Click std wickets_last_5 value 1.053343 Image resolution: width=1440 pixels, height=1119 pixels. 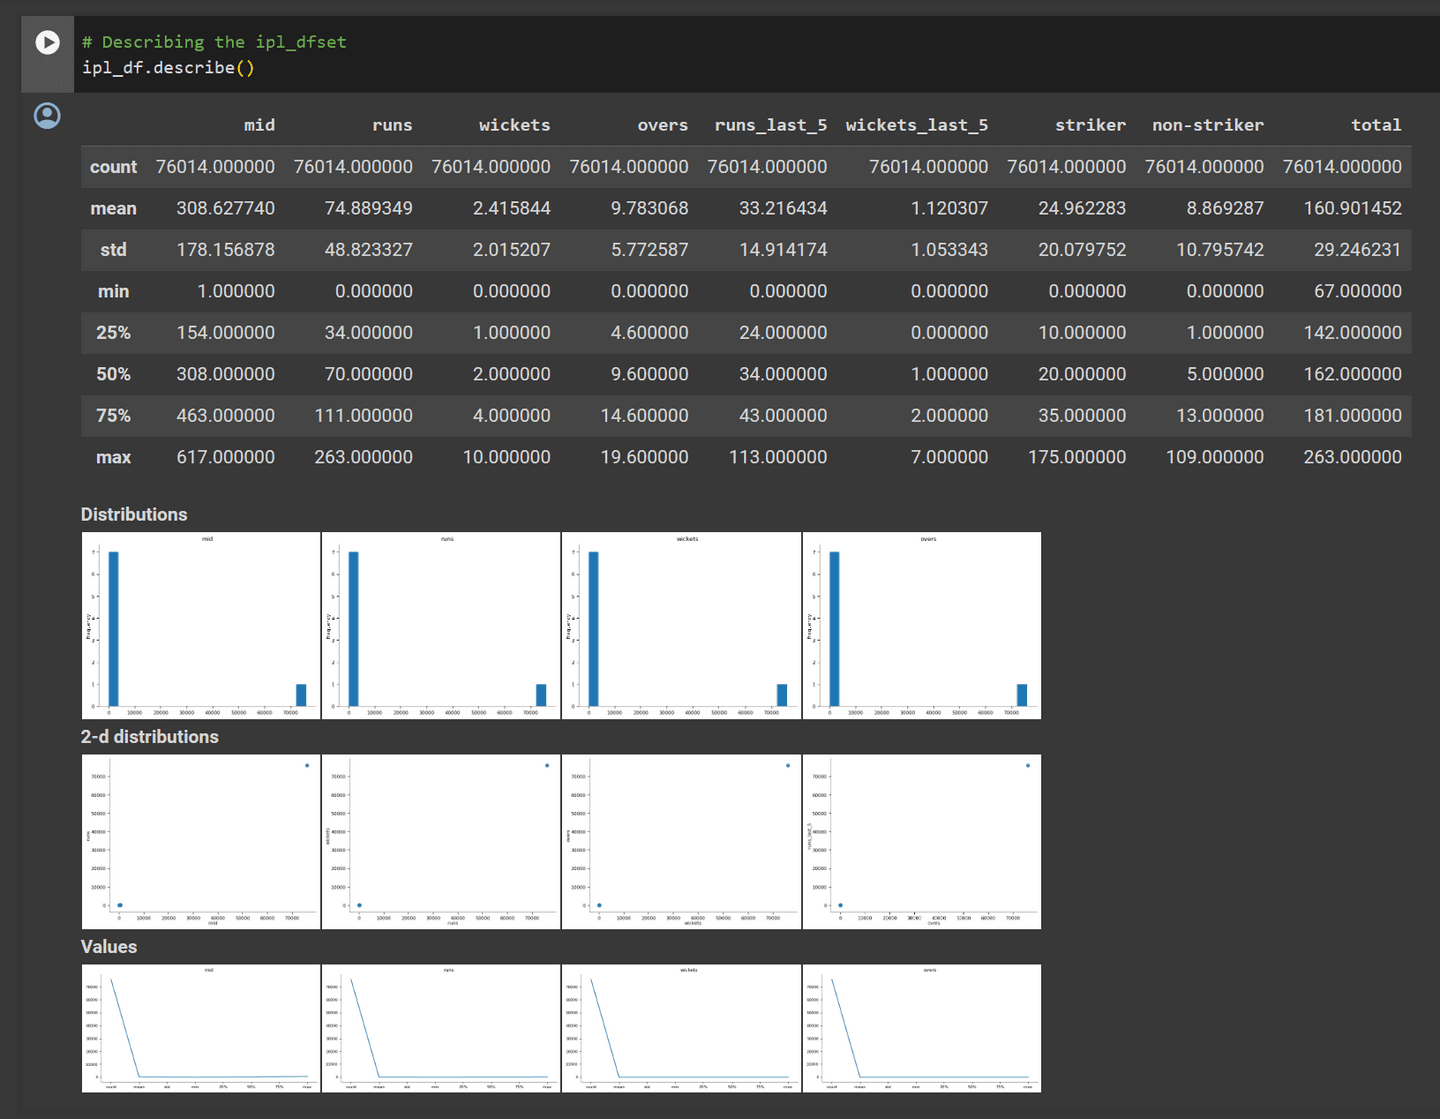(949, 250)
